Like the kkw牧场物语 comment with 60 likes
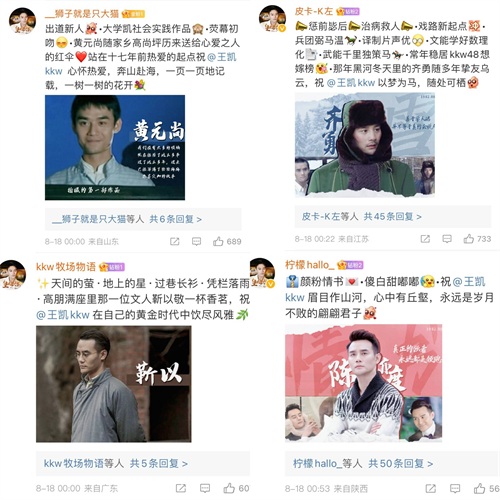The image size is (500, 500). (229, 488)
